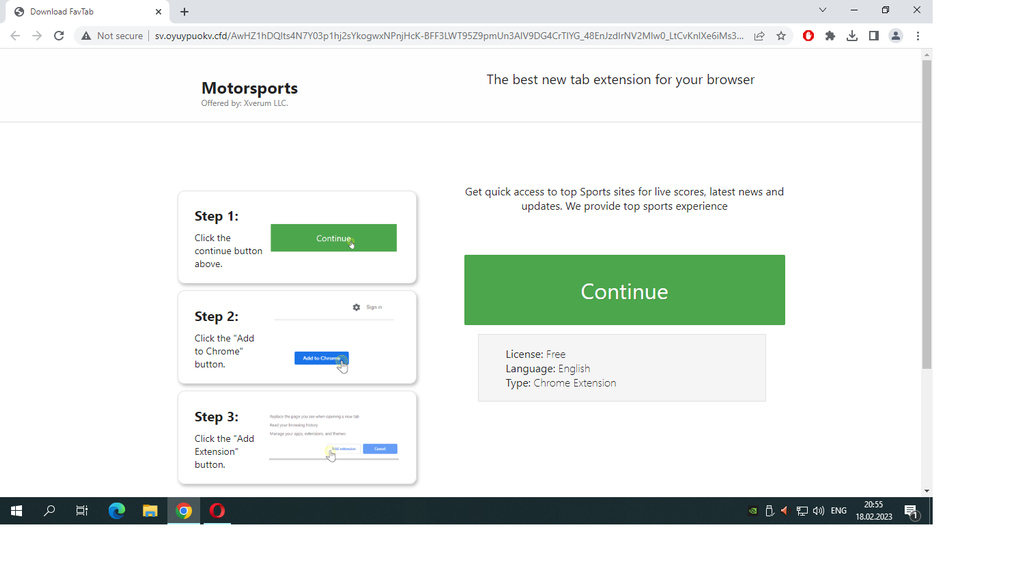Open the notifications action center
Viewport: 1024px width, 575px height.
coord(912,512)
